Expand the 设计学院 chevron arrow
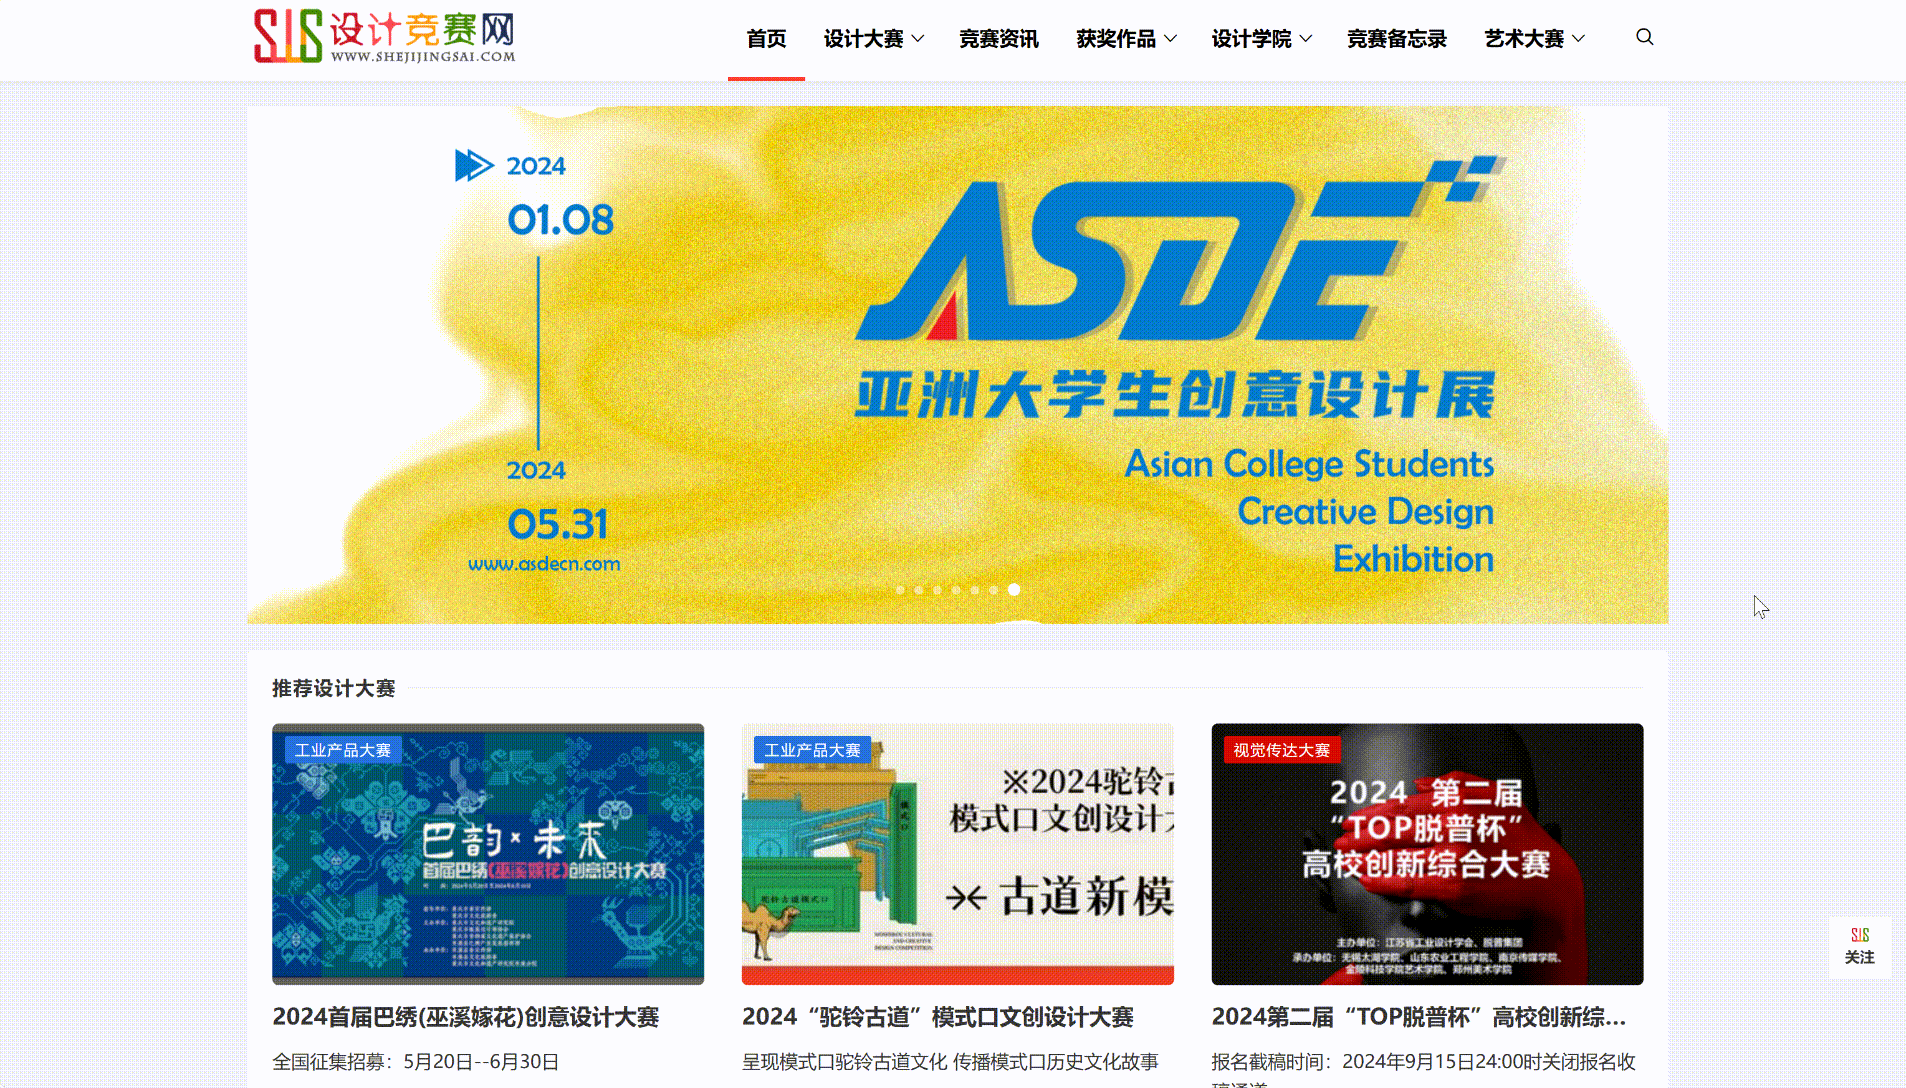Viewport: 1906px width, 1088px height. coord(1306,39)
